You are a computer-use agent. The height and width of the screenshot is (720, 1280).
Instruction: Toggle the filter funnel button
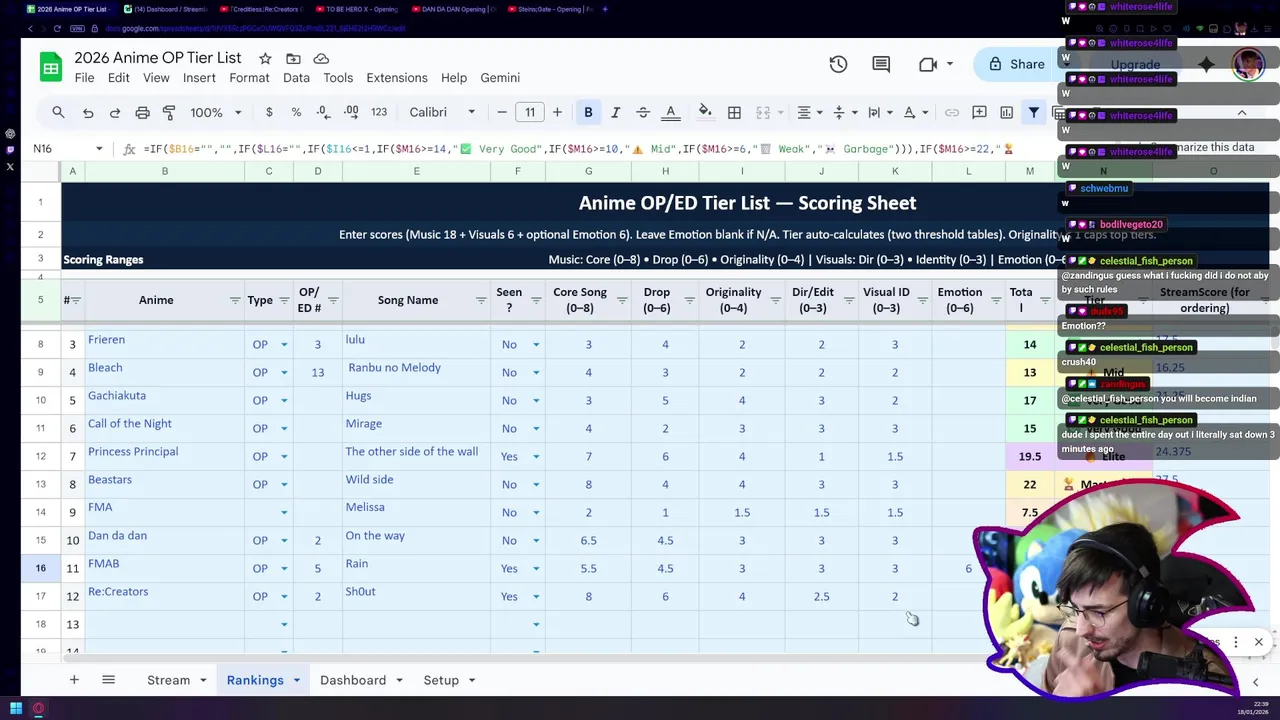pyautogui.click(x=1034, y=112)
